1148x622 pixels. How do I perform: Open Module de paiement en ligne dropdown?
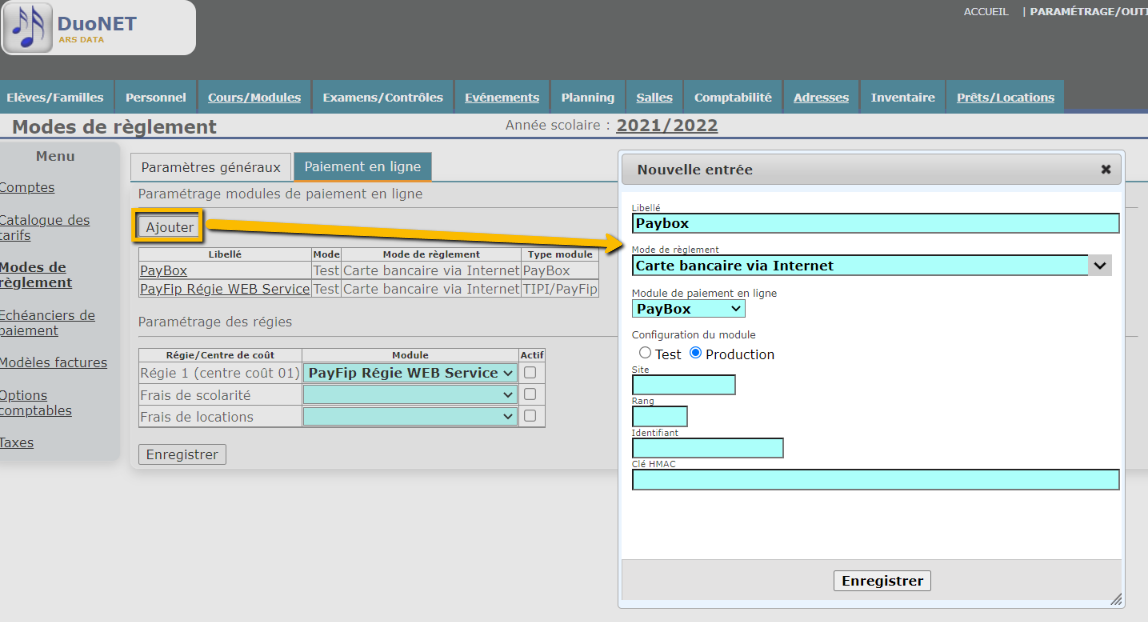click(688, 309)
